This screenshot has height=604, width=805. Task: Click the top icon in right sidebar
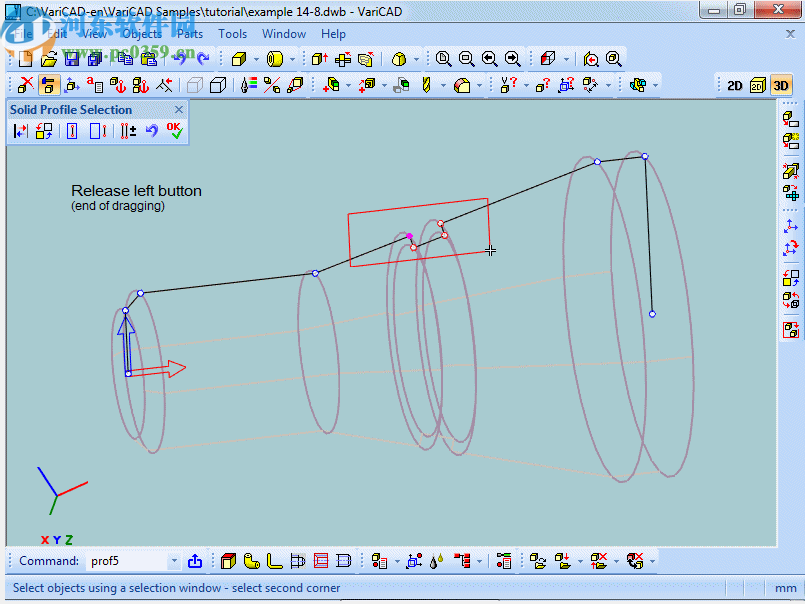coord(791,119)
